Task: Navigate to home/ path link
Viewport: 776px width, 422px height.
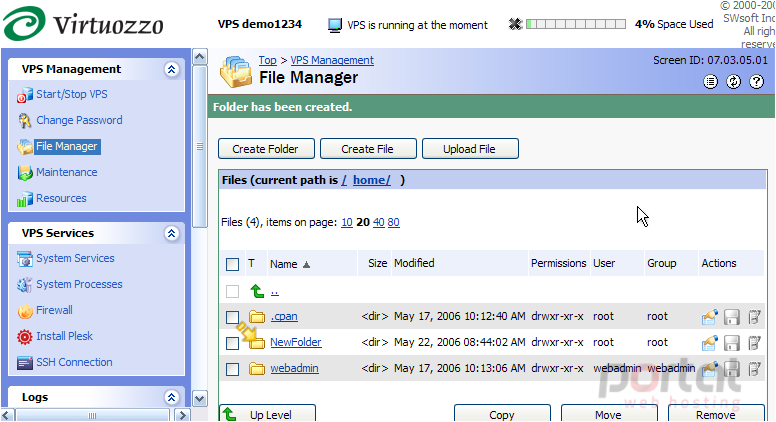Action: (372, 180)
